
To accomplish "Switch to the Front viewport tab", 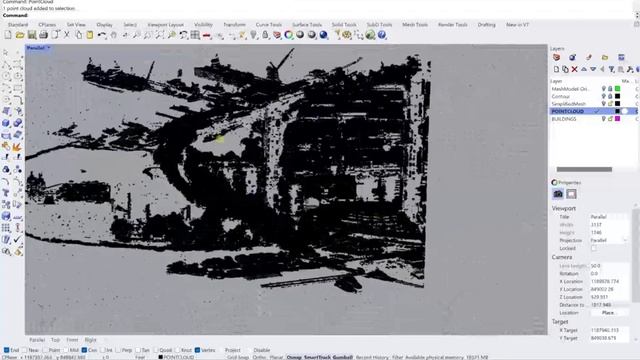I will 72,340.
